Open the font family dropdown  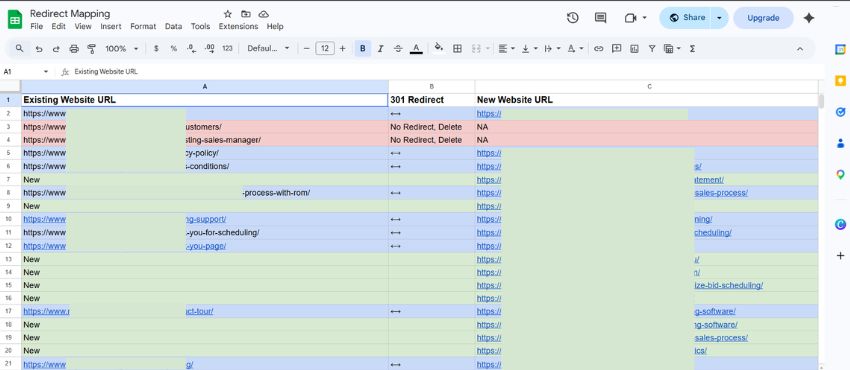[x=268, y=49]
